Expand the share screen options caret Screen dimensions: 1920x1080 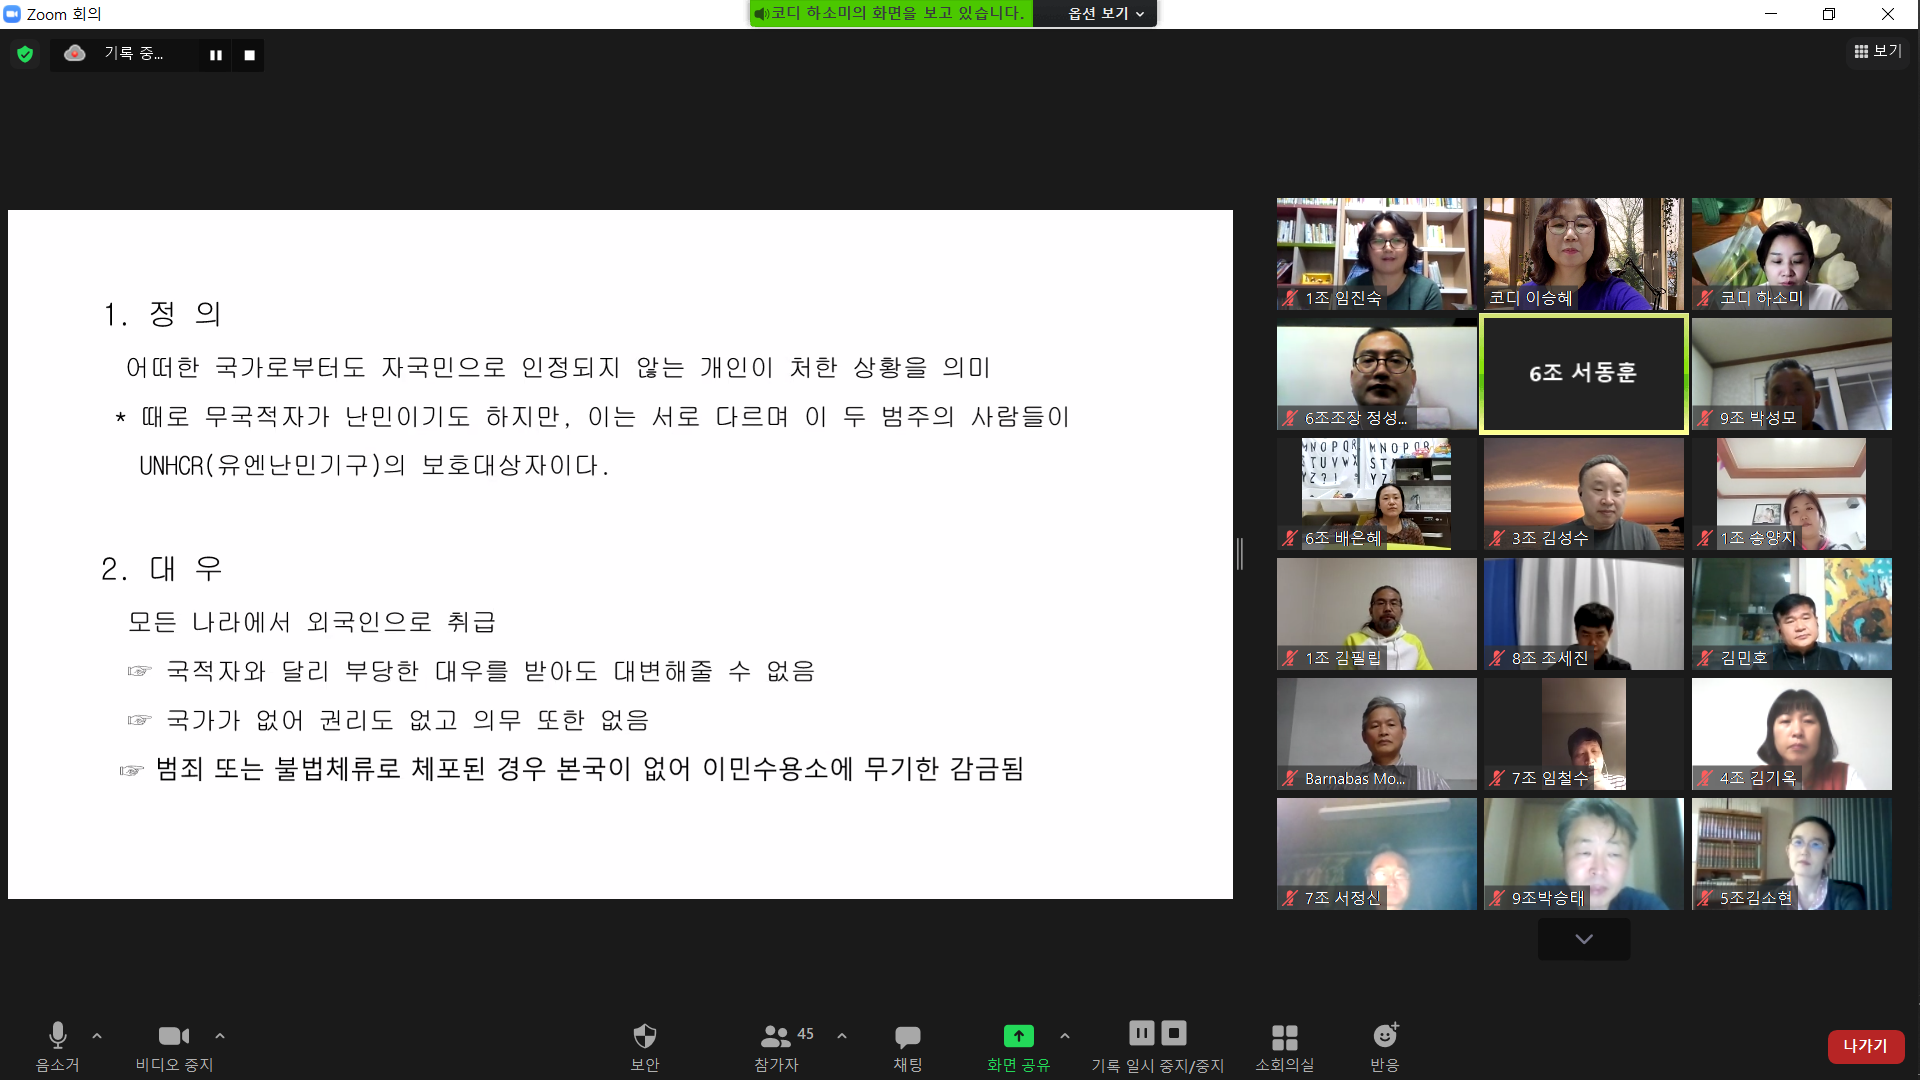(x=1064, y=1036)
